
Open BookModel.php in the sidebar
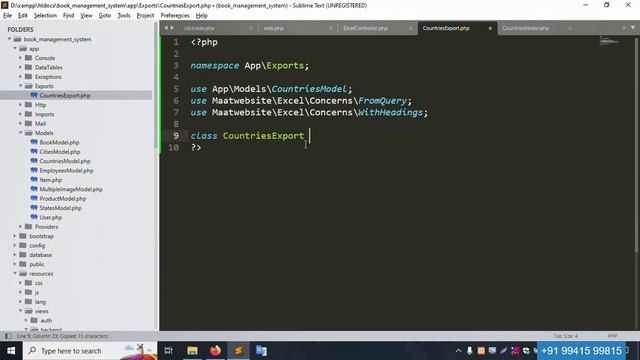tap(59, 142)
